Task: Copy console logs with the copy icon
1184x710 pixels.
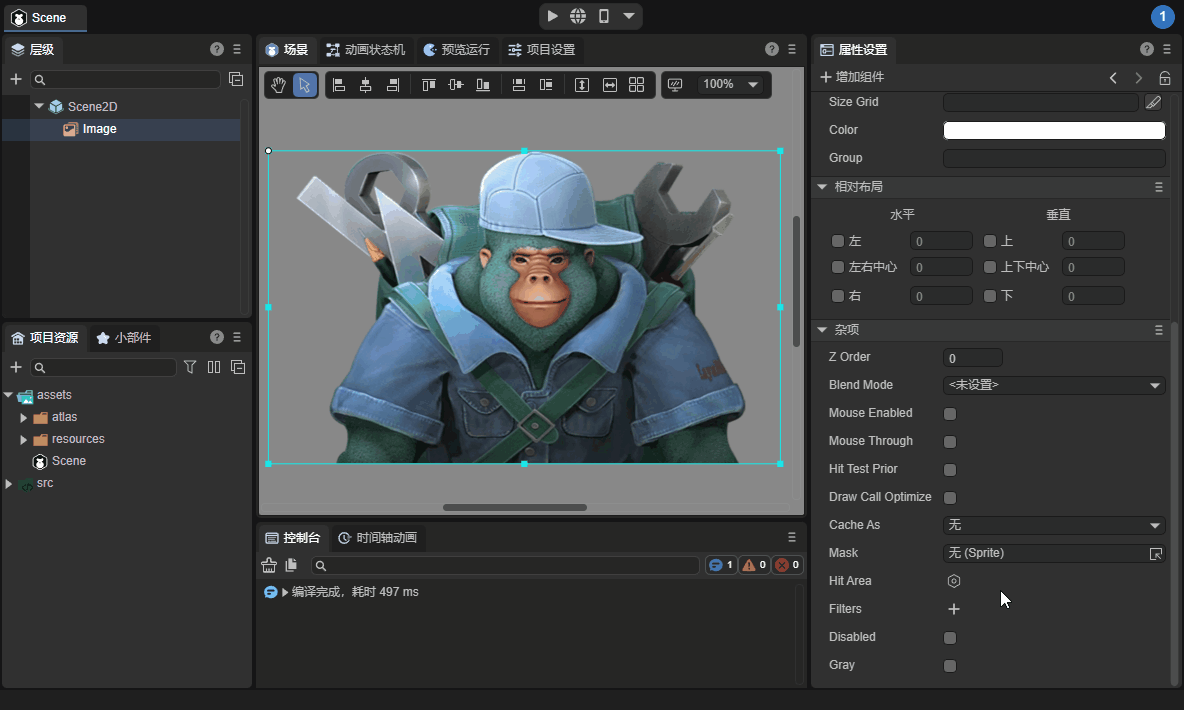Action: click(x=291, y=565)
